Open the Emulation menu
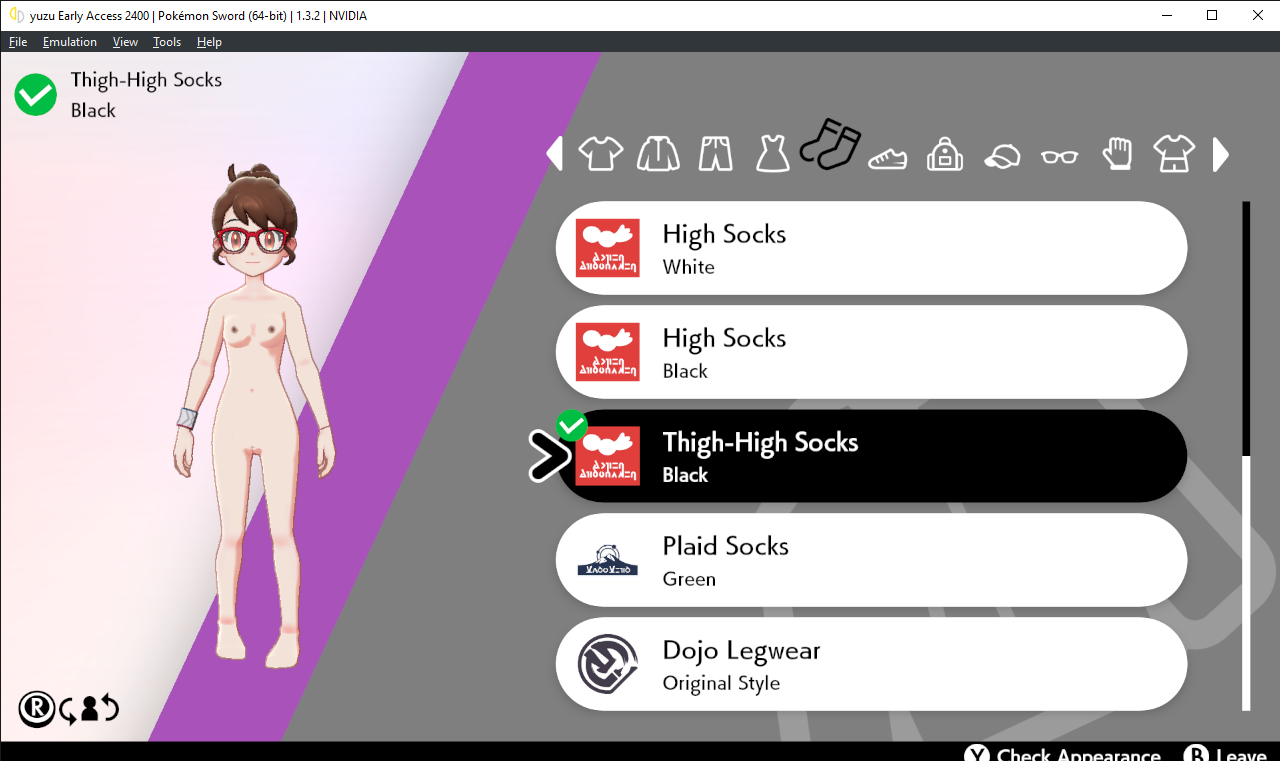Image resolution: width=1280 pixels, height=761 pixels. pos(70,42)
